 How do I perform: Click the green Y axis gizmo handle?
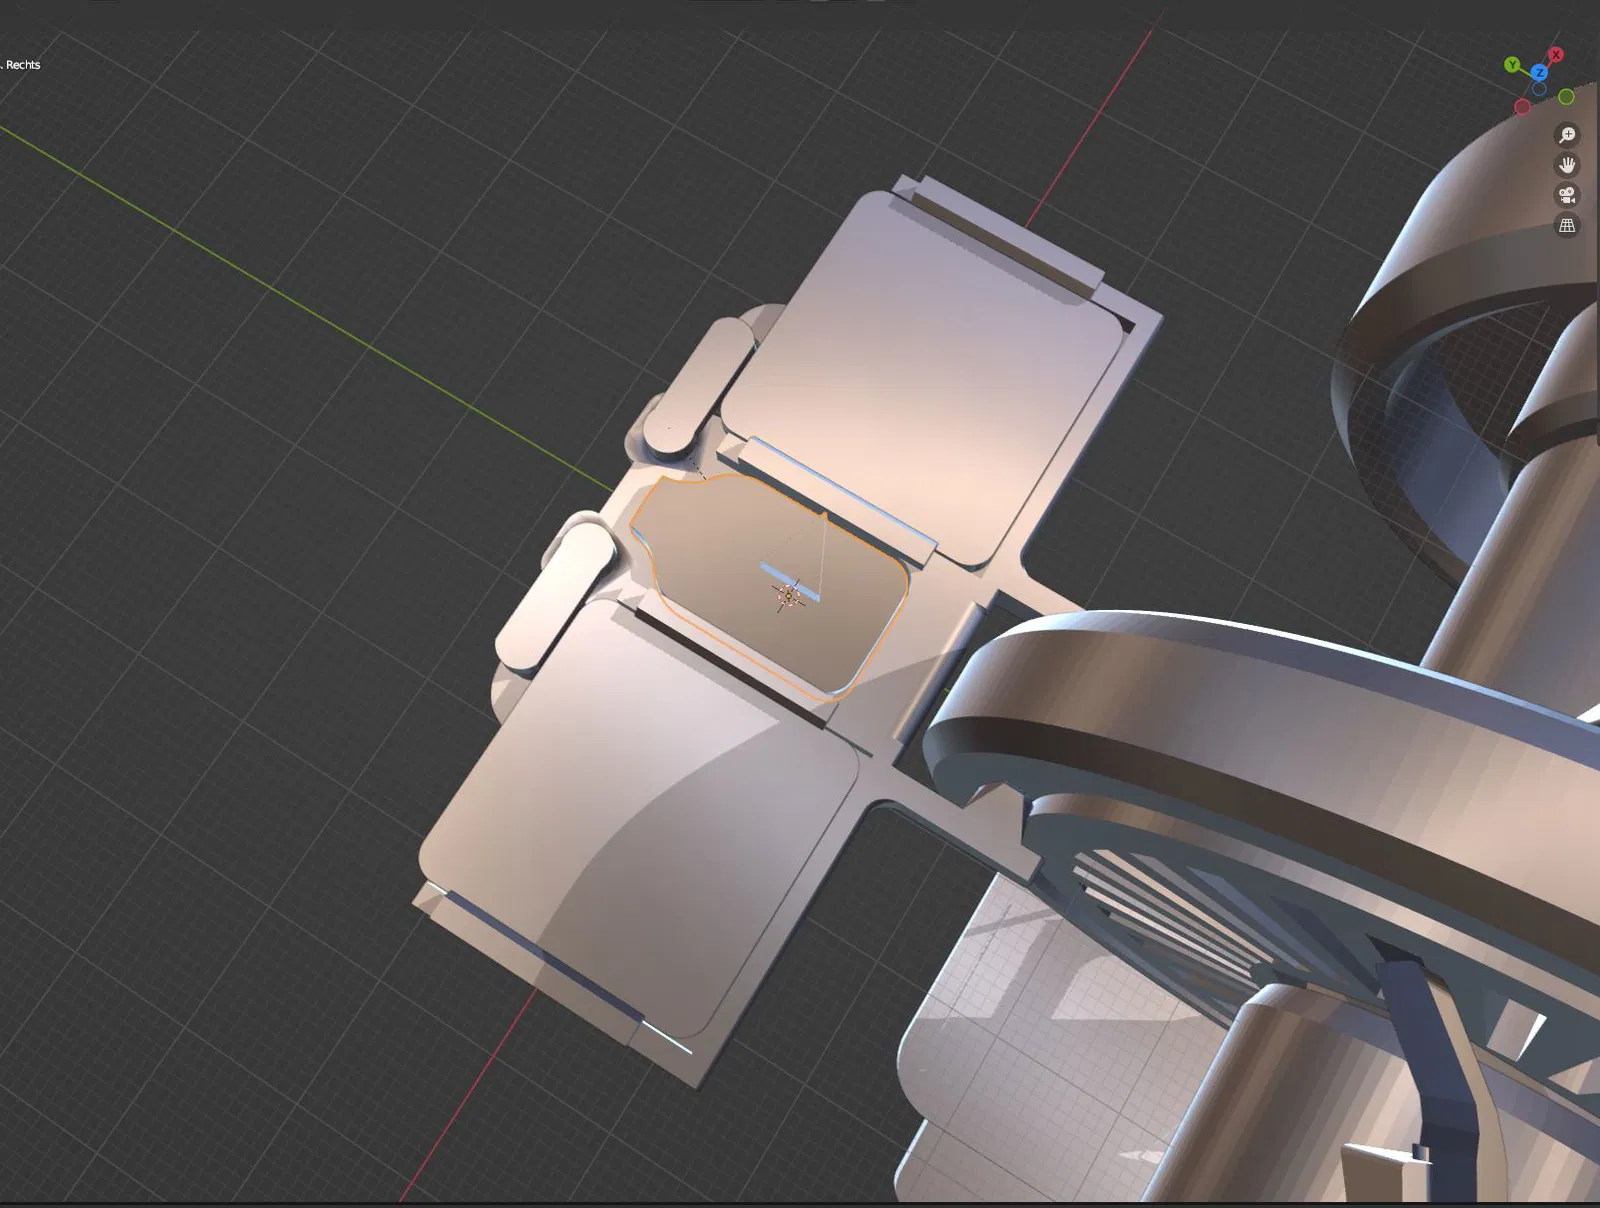pyautogui.click(x=1512, y=65)
